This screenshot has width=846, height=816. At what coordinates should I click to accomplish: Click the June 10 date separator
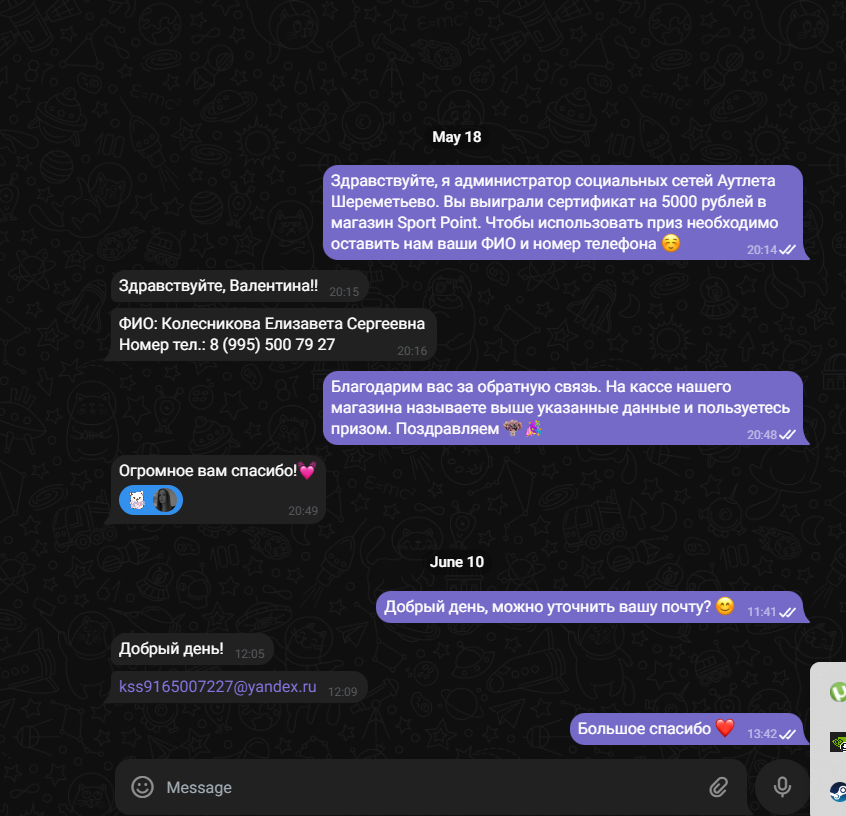456,562
